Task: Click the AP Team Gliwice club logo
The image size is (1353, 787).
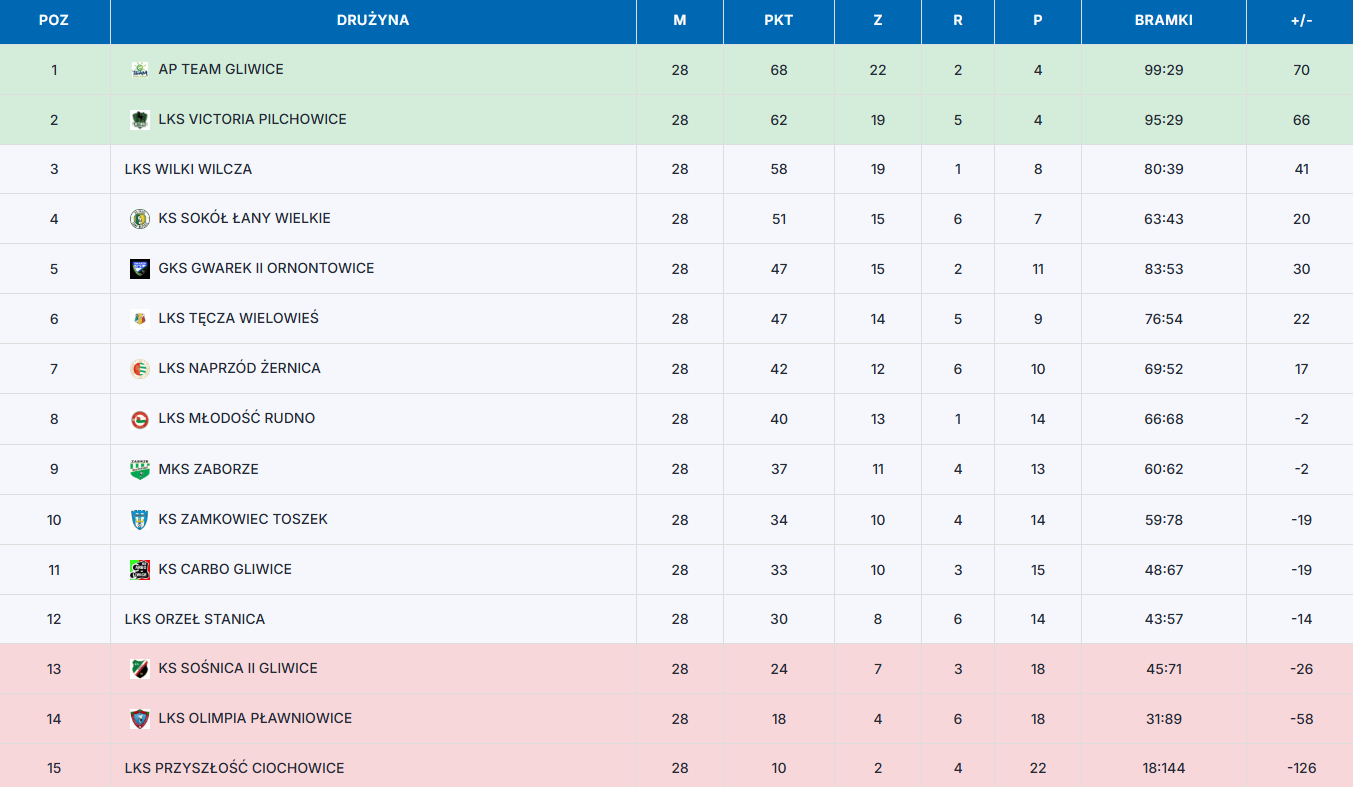Action: 140,70
